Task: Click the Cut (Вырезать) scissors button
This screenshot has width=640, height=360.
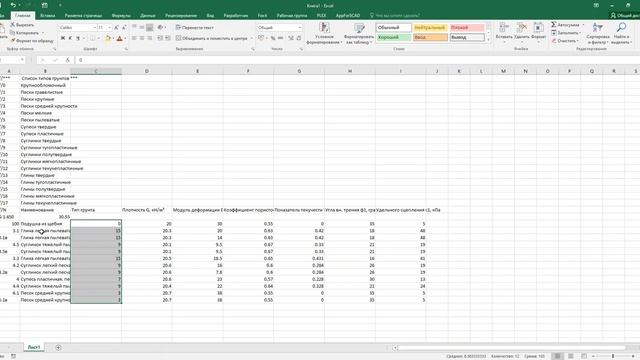Action: coord(22,25)
